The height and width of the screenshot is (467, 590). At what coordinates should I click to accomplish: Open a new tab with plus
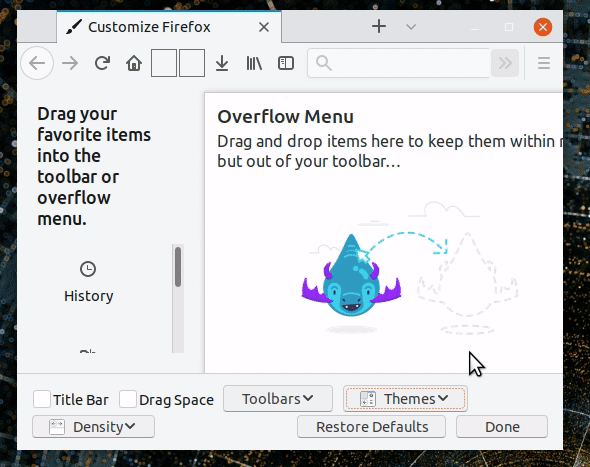(x=379, y=26)
